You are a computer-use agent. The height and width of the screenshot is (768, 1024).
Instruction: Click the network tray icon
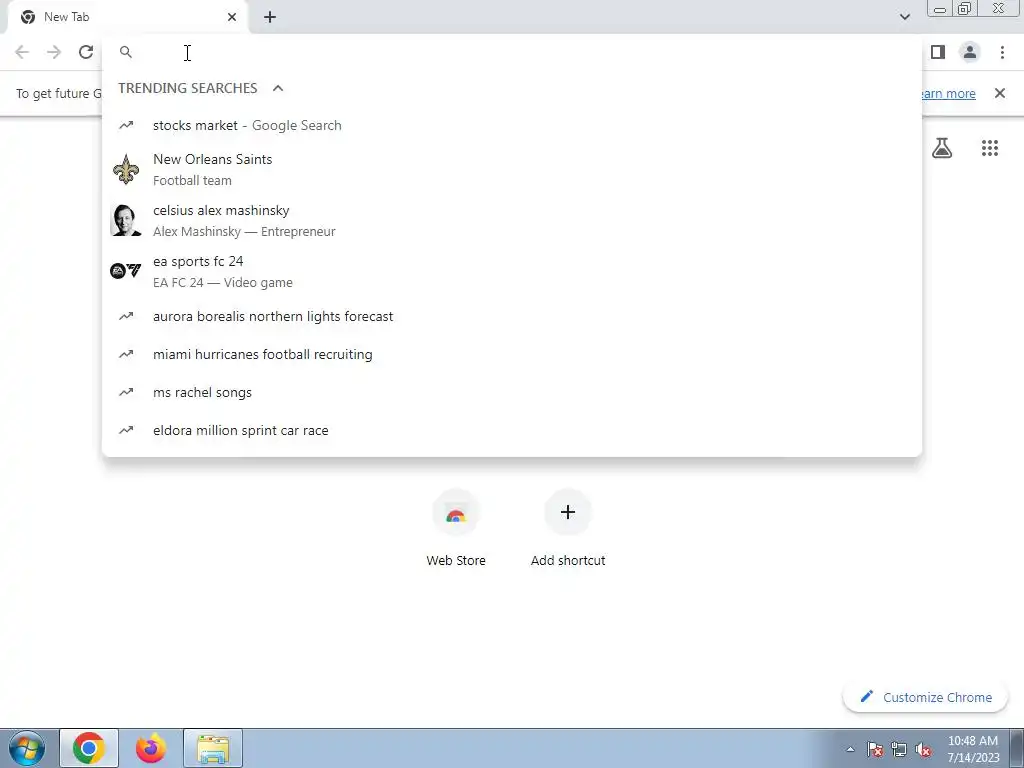899,749
